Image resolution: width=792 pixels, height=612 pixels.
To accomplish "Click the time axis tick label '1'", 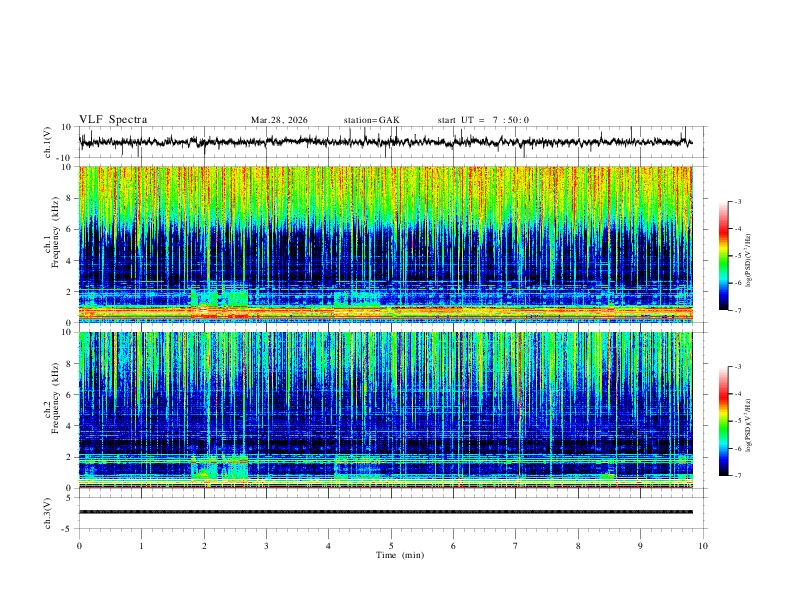I will tap(141, 546).
